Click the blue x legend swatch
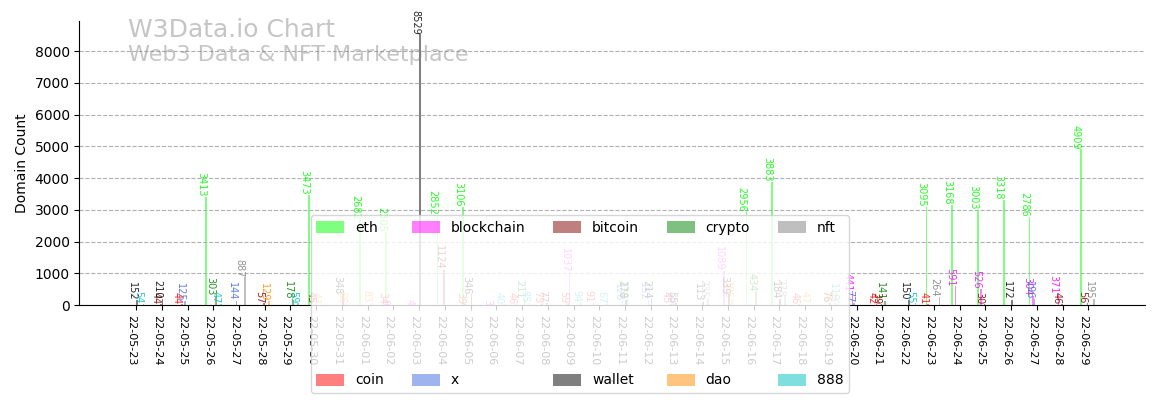The image size is (1160, 400). (x=426, y=380)
